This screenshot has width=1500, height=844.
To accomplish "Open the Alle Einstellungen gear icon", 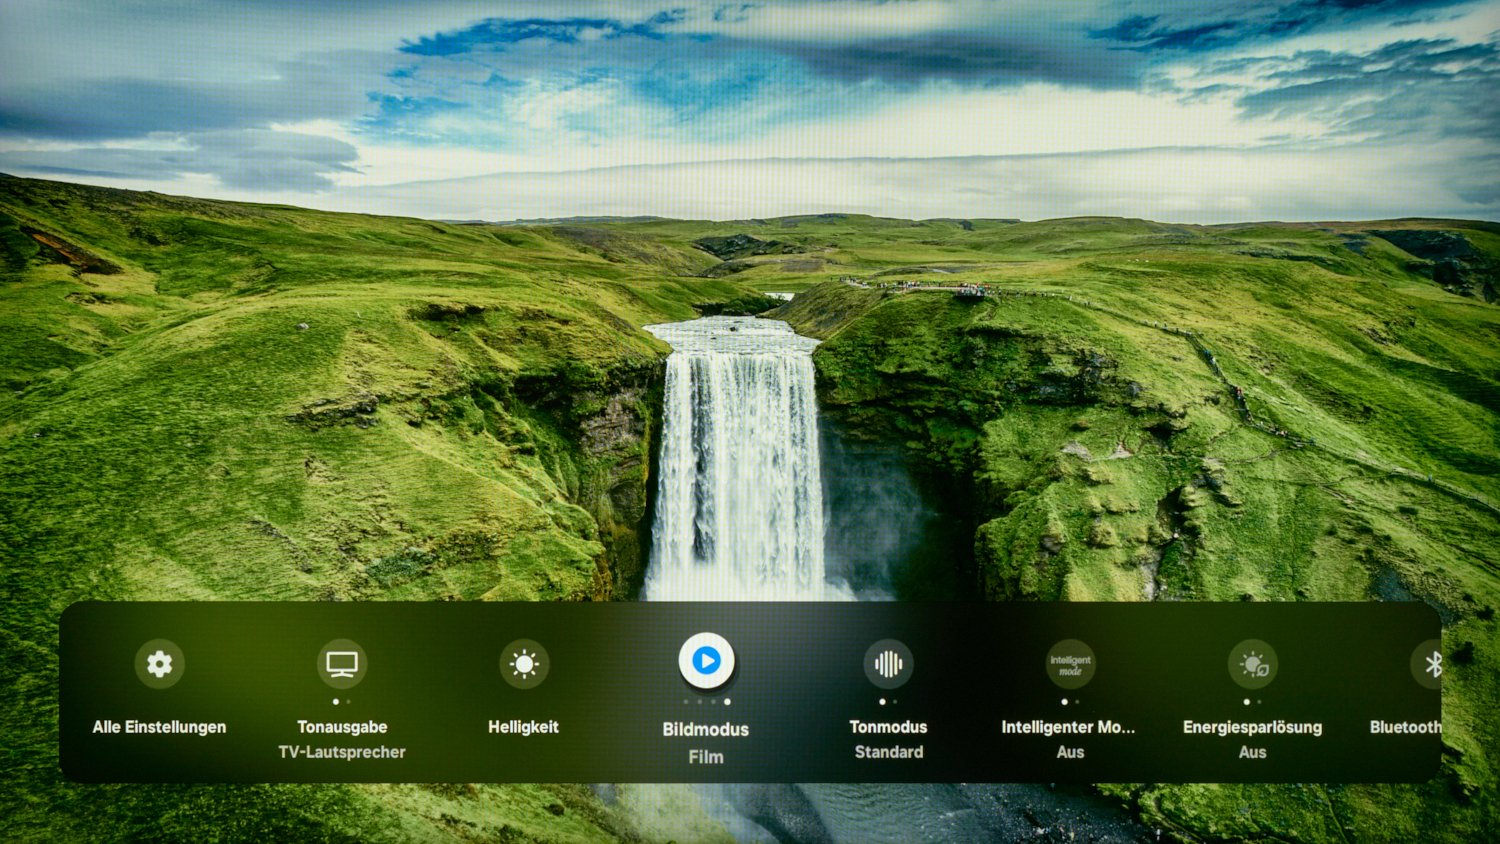I will pos(159,664).
